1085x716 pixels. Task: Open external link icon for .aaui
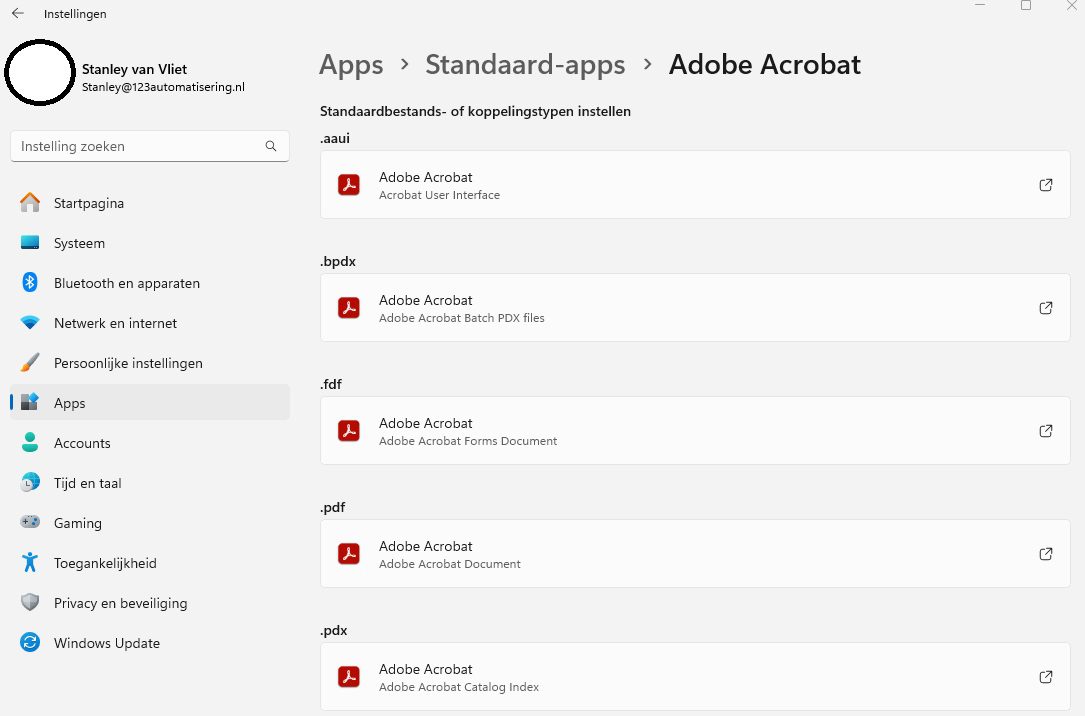click(x=1045, y=185)
